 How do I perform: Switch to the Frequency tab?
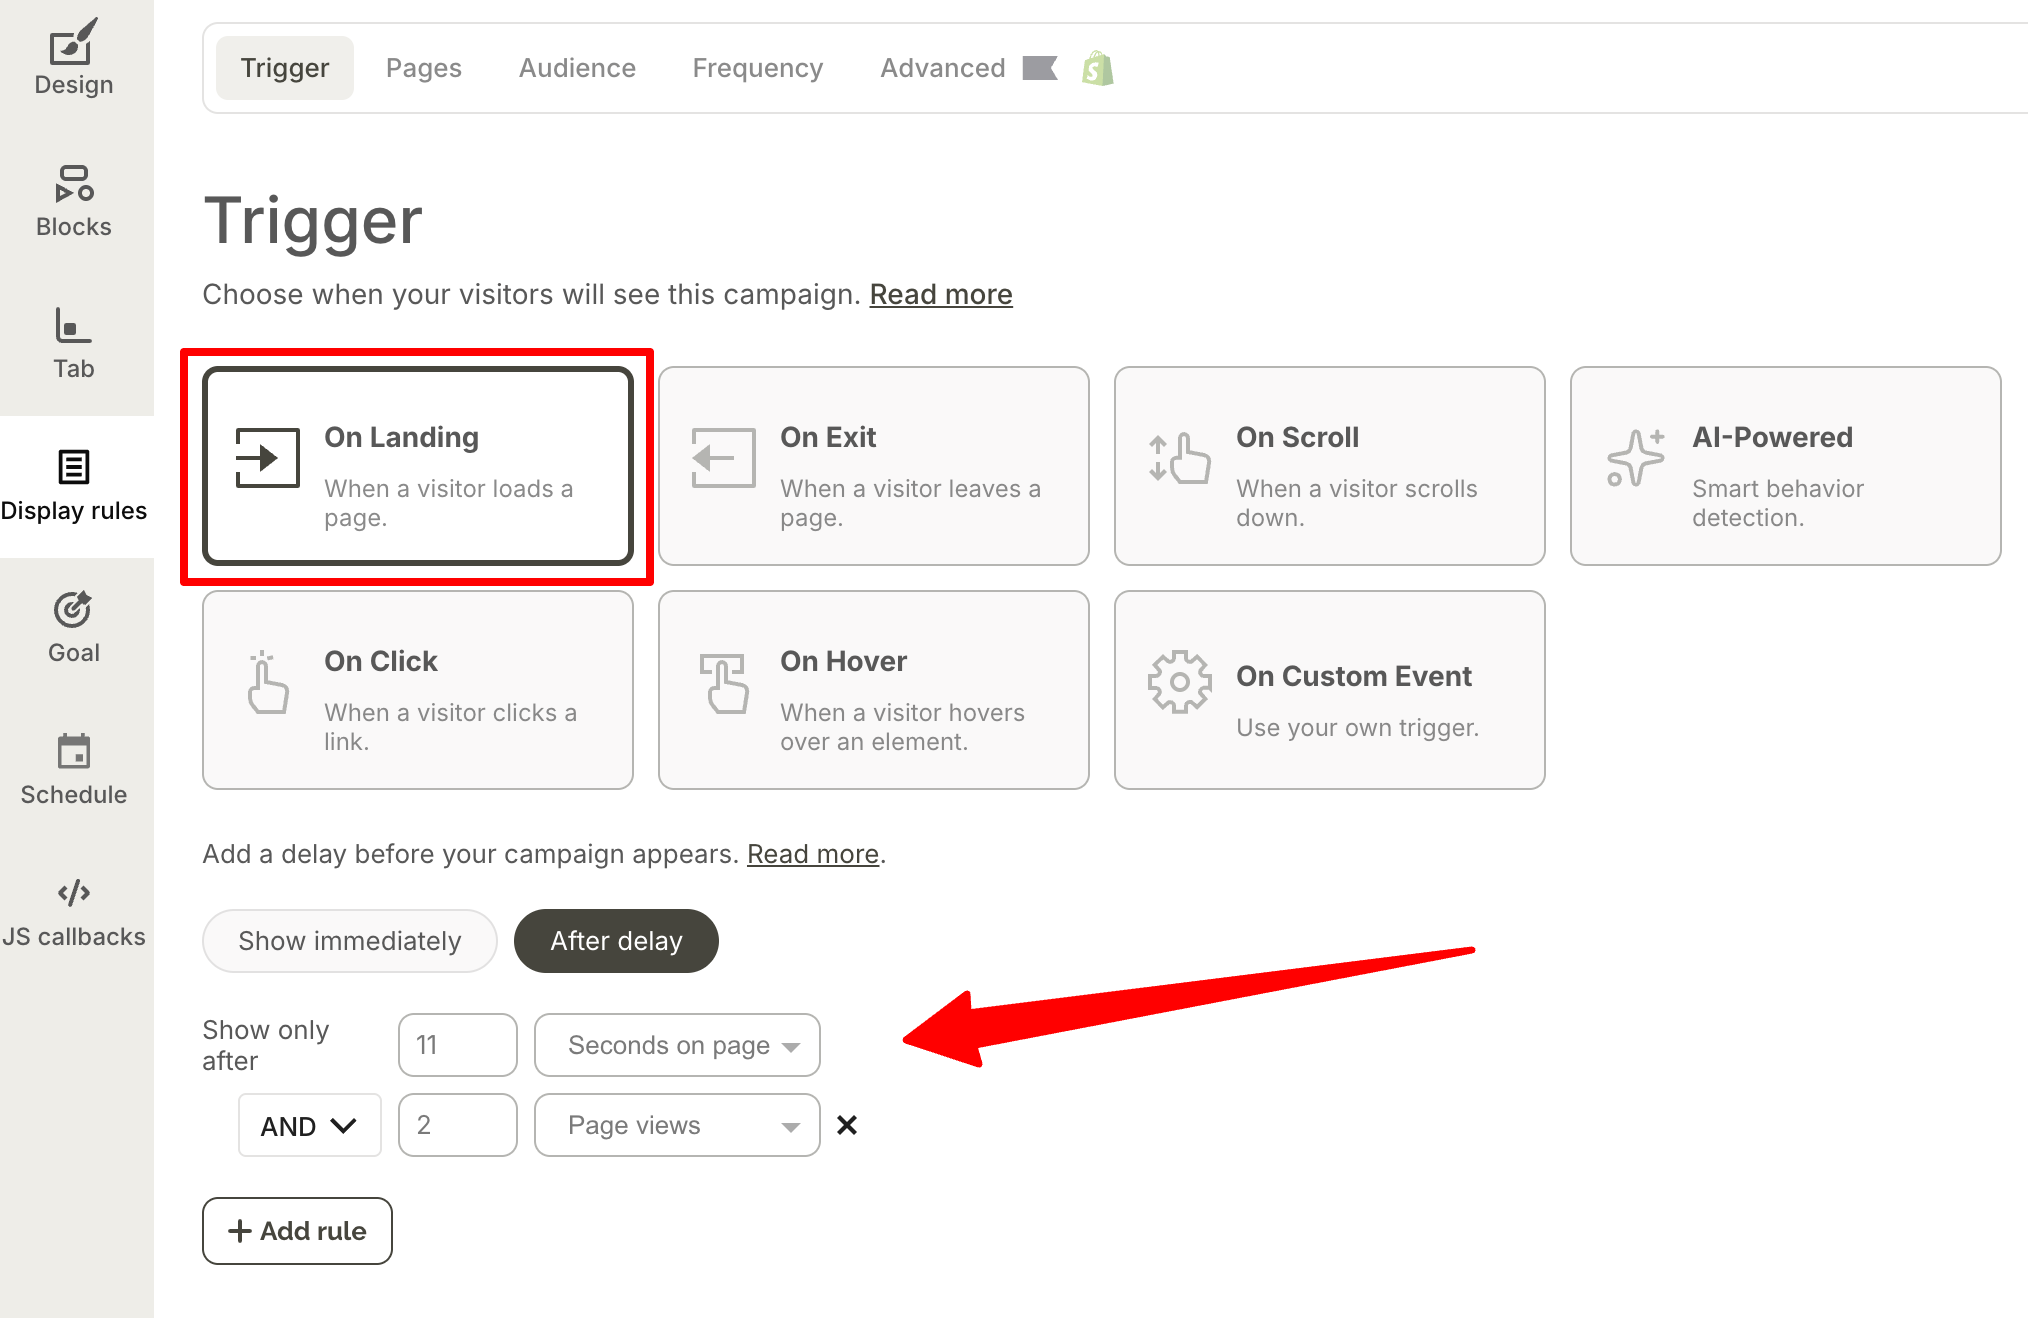[757, 68]
